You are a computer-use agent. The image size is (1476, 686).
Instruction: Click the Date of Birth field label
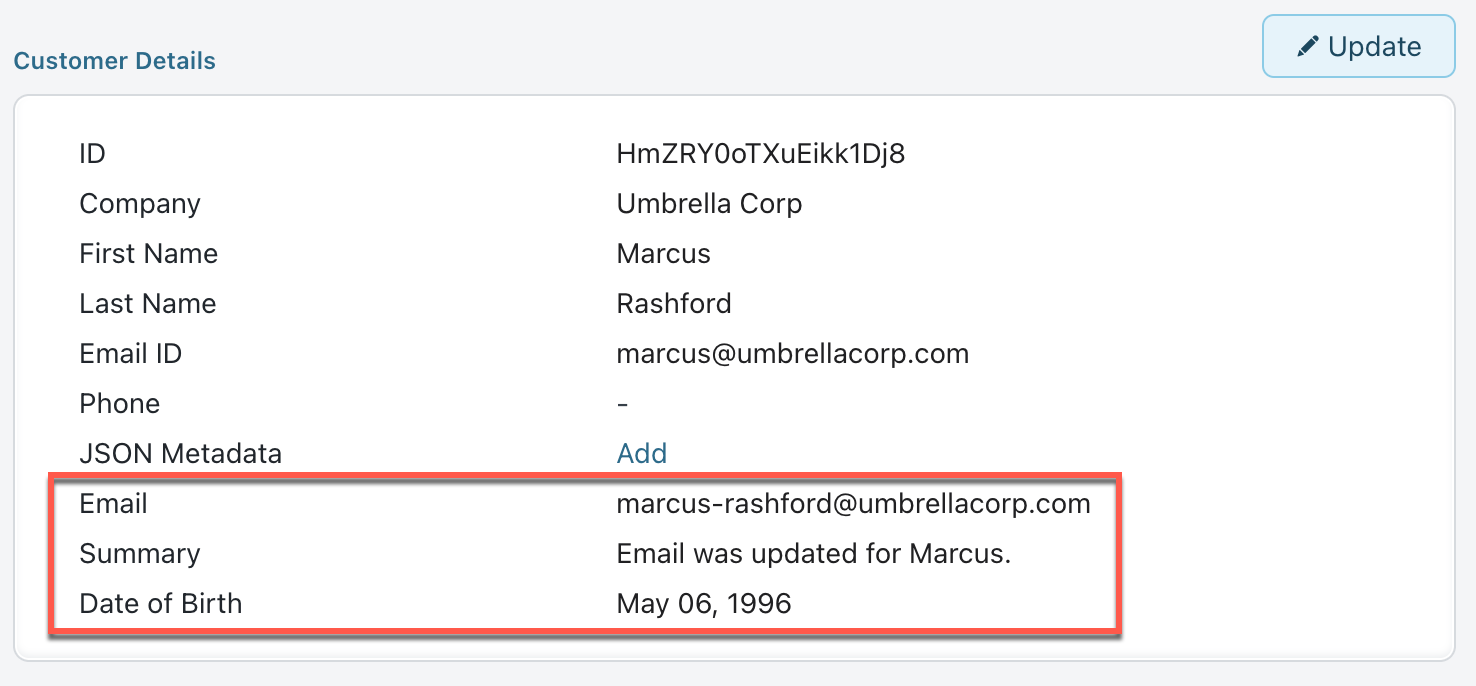161,604
